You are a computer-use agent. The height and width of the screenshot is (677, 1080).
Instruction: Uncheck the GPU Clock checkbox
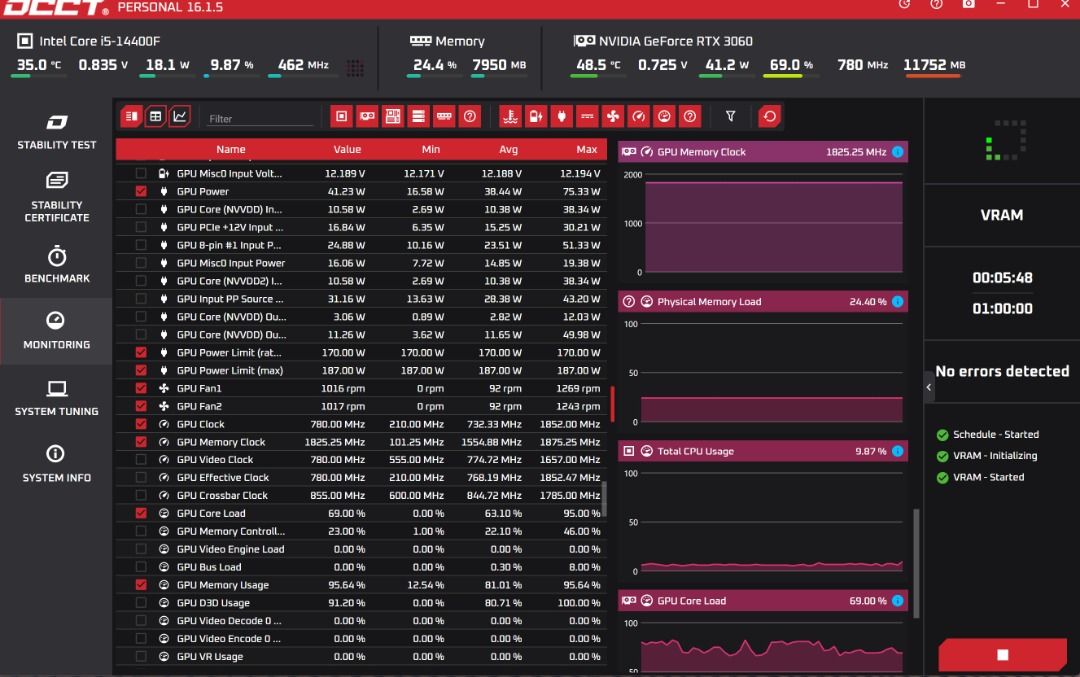pyautogui.click(x=141, y=424)
